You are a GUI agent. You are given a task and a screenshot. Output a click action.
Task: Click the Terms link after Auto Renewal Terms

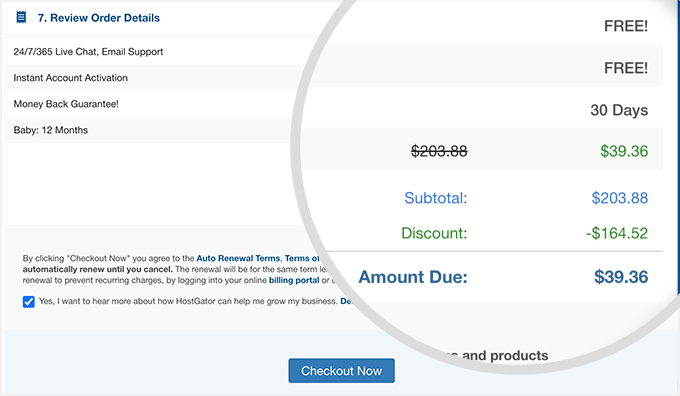[x=302, y=258]
